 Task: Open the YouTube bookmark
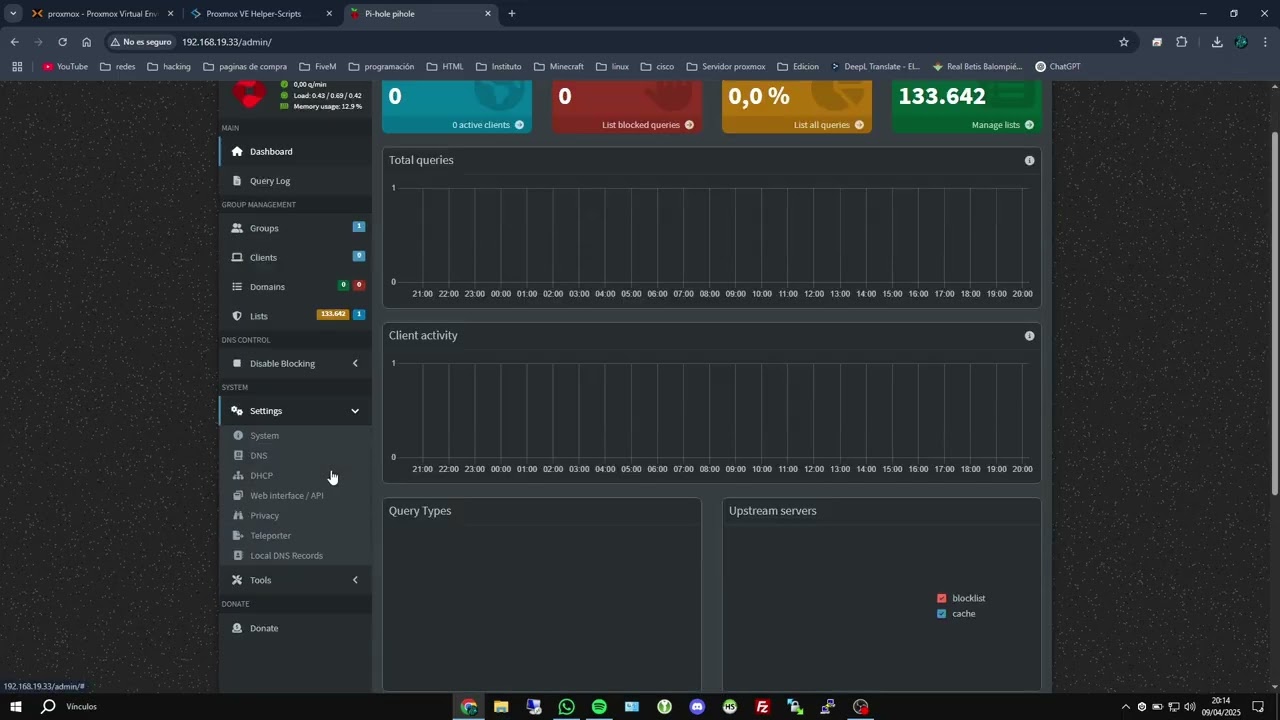[65, 67]
